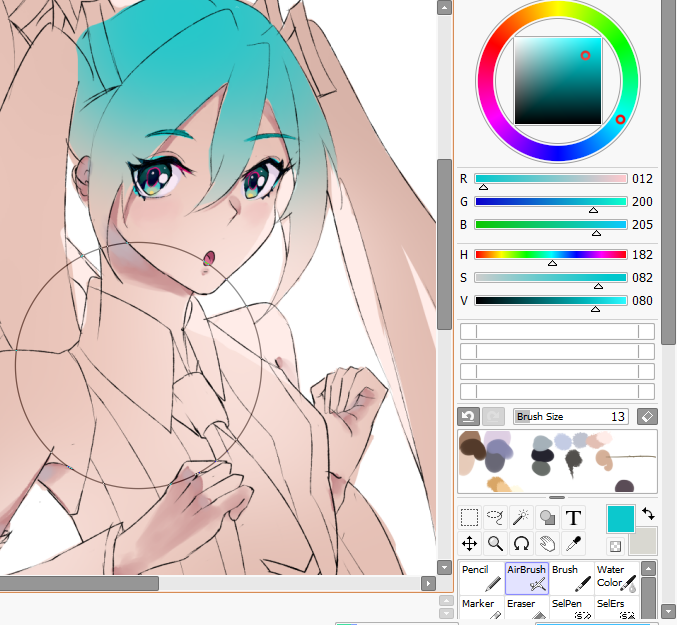Select the Lasso tool

495,517
